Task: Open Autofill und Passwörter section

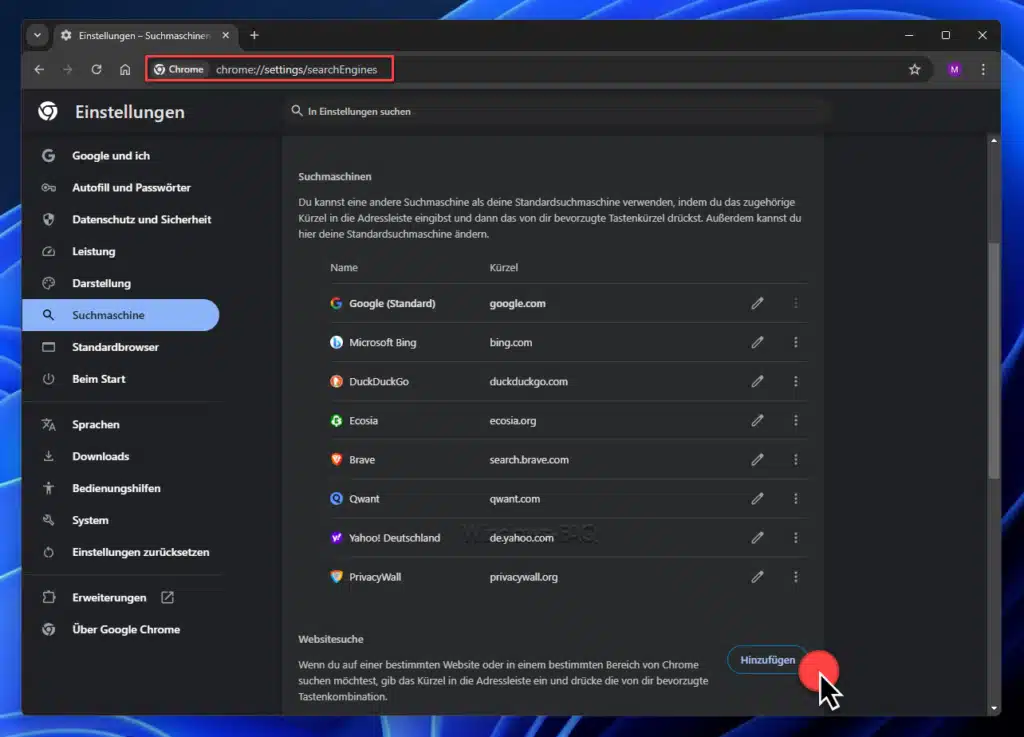Action: coord(131,187)
